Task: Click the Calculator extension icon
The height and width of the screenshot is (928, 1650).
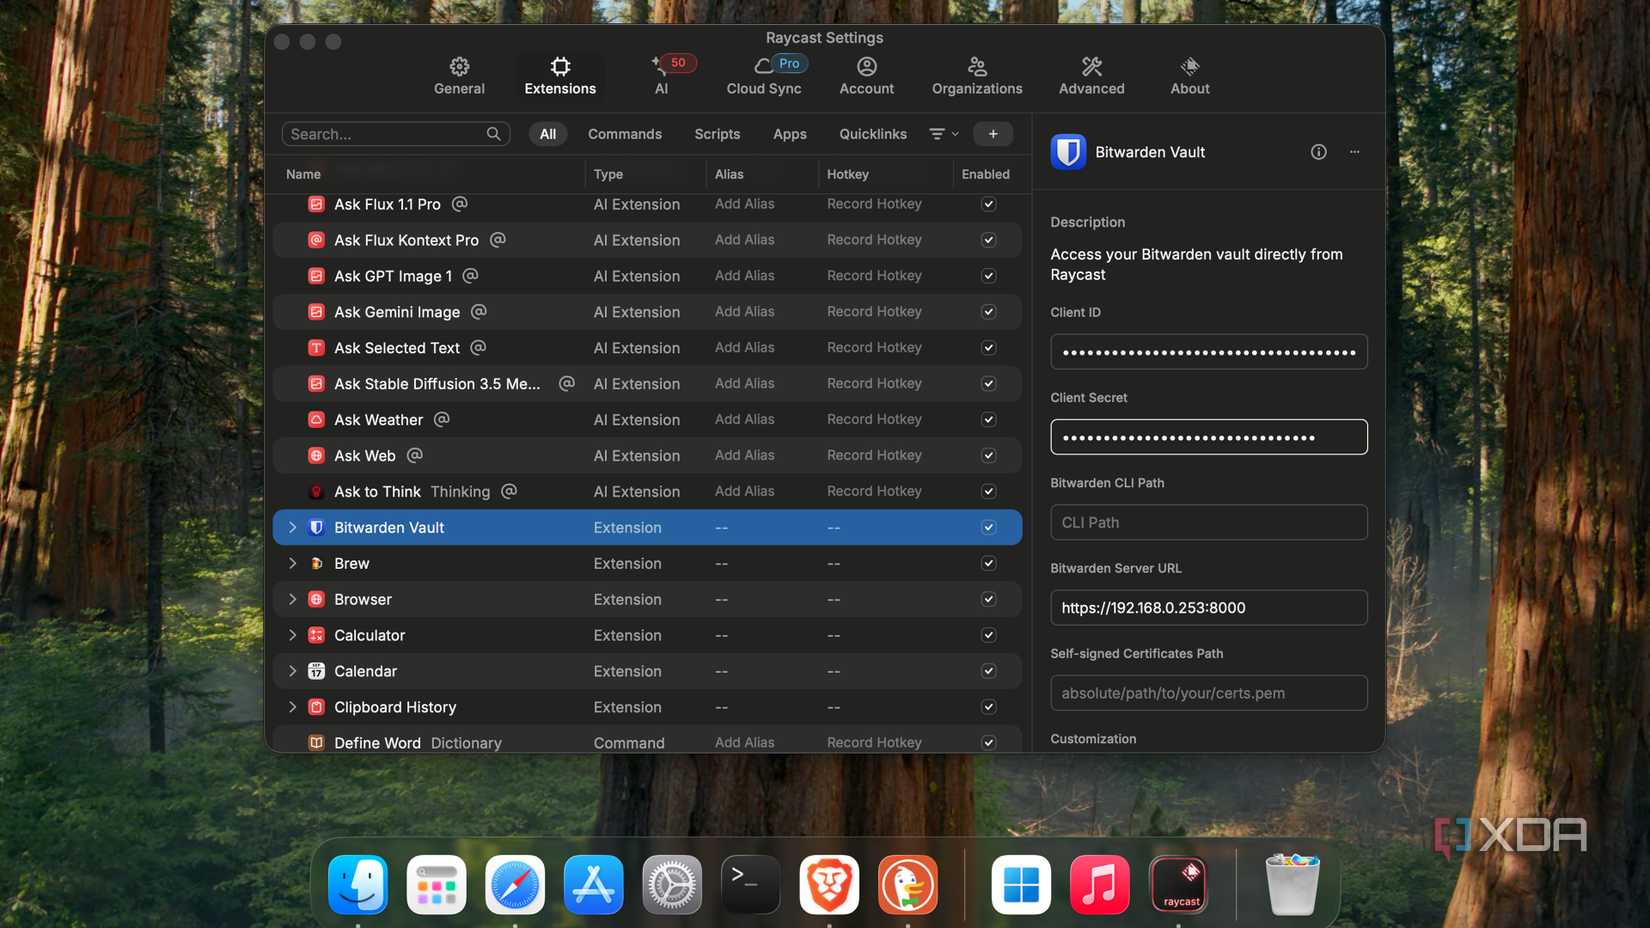Action: point(316,635)
